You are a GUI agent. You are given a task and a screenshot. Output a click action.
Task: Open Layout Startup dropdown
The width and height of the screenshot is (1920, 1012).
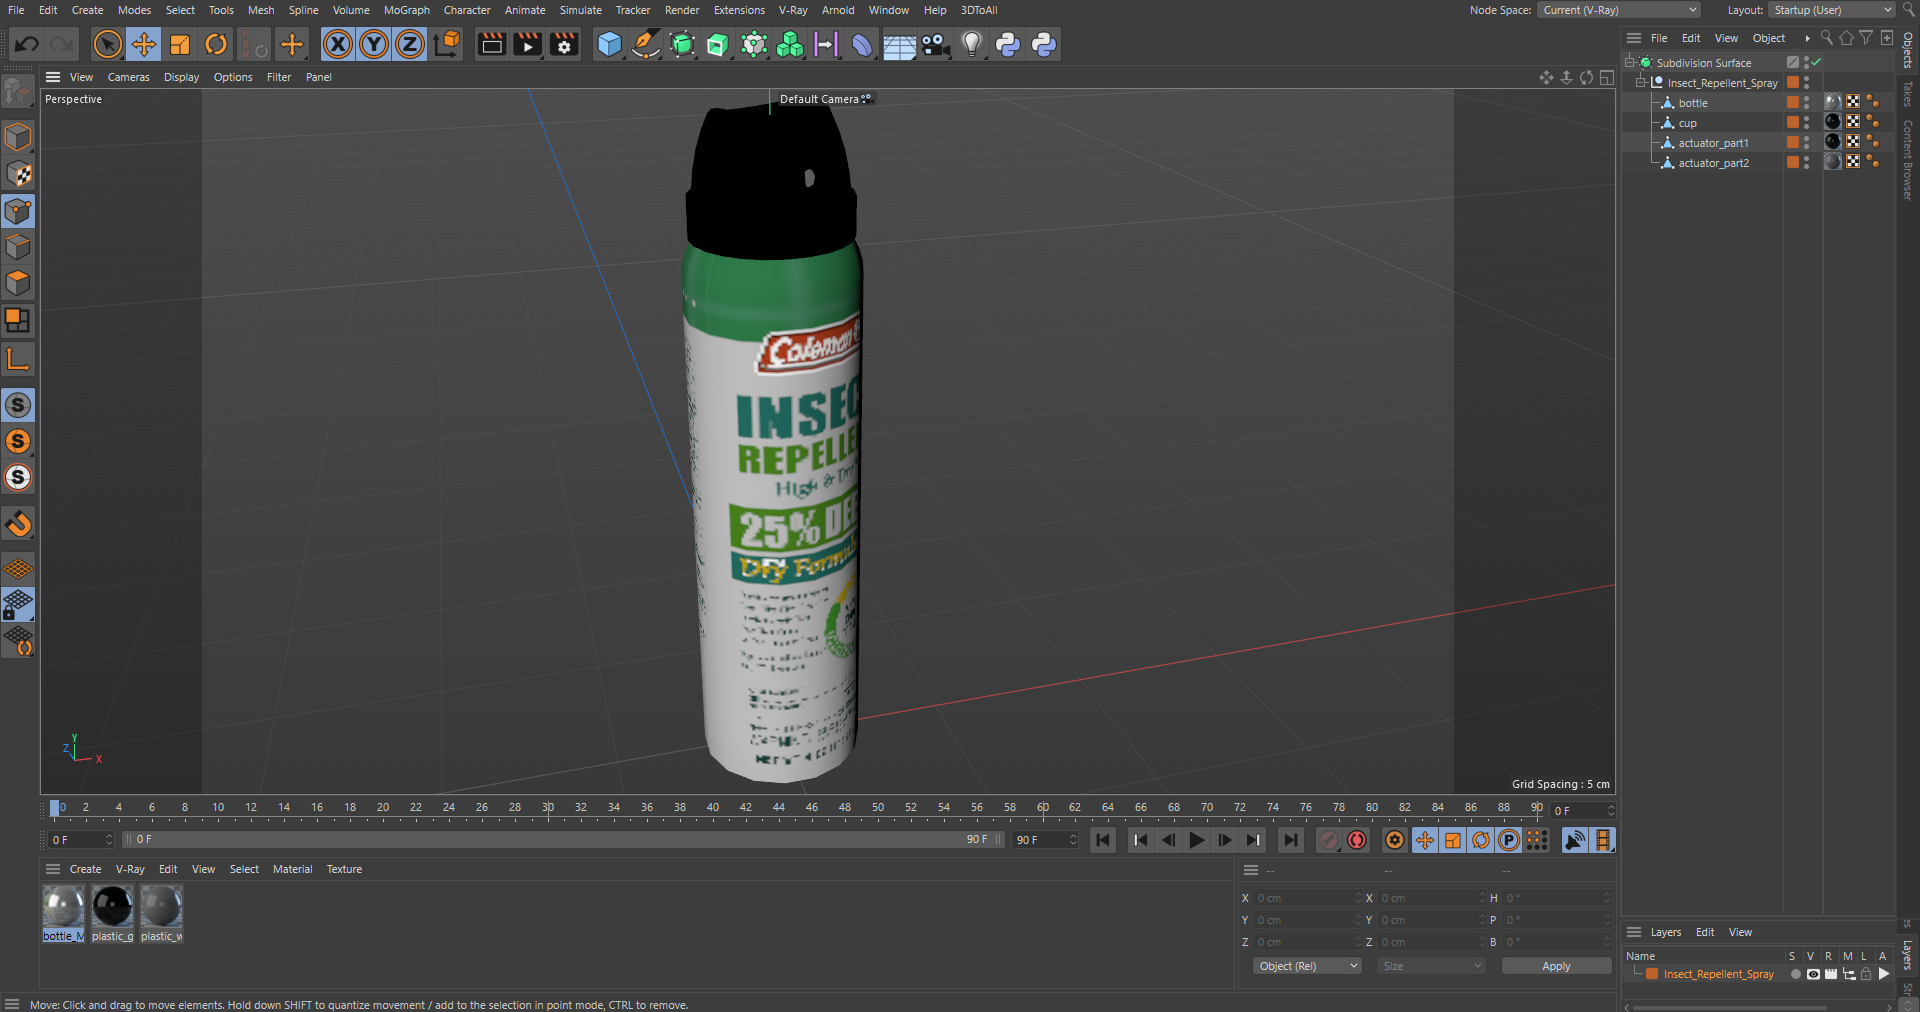click(1832, 10)
